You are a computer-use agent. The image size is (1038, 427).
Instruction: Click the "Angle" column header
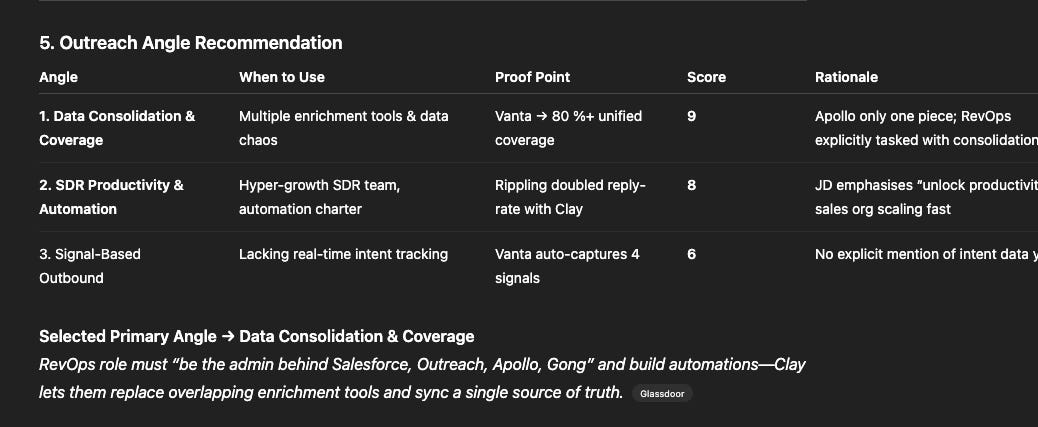coord(58,77)
